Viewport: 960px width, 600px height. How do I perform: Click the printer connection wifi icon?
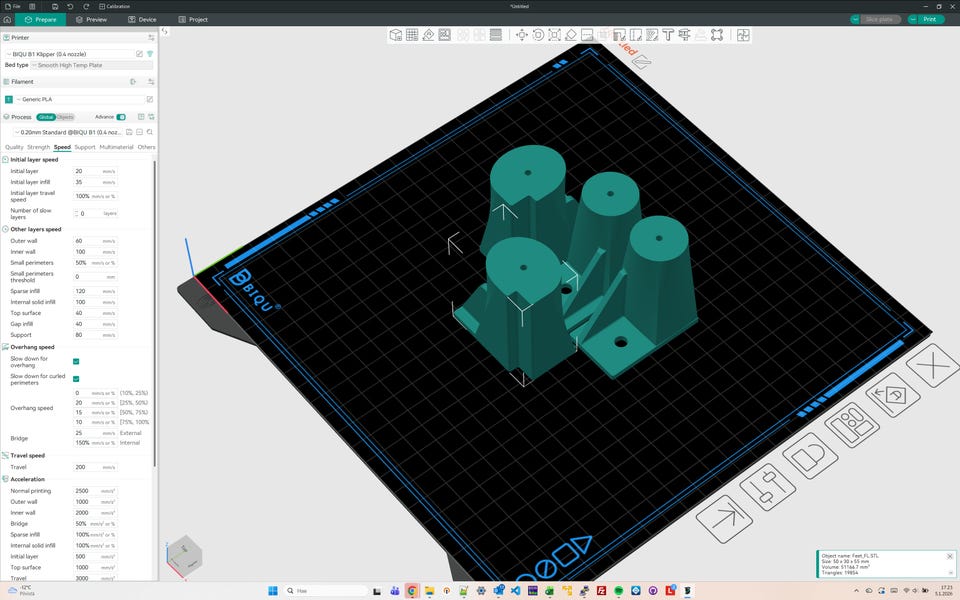tap(150, 54)
